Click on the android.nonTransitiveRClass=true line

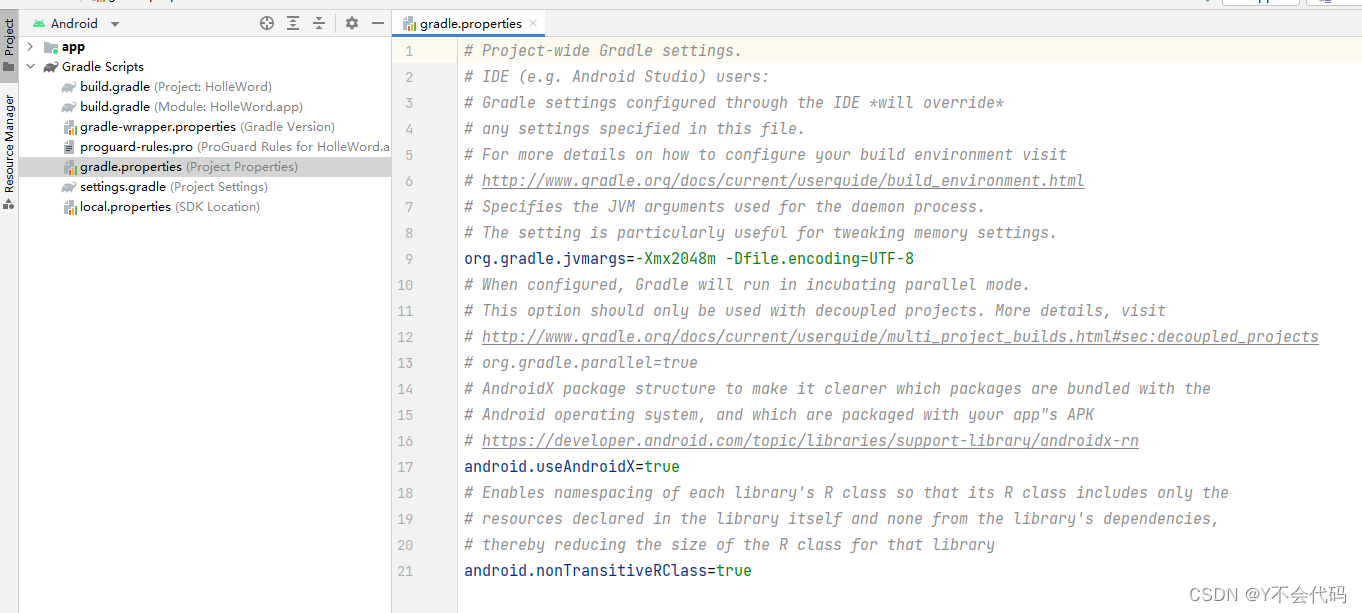point(608,571)
